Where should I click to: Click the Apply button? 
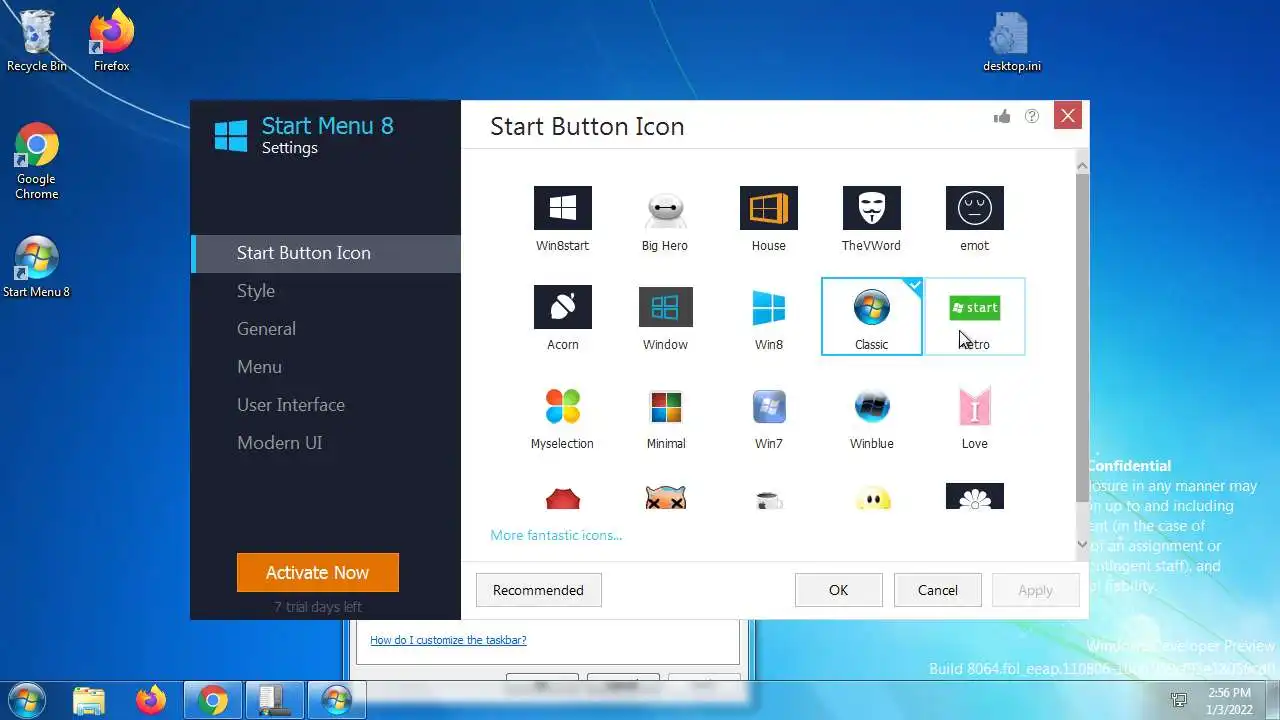[x=1035, y=590]
